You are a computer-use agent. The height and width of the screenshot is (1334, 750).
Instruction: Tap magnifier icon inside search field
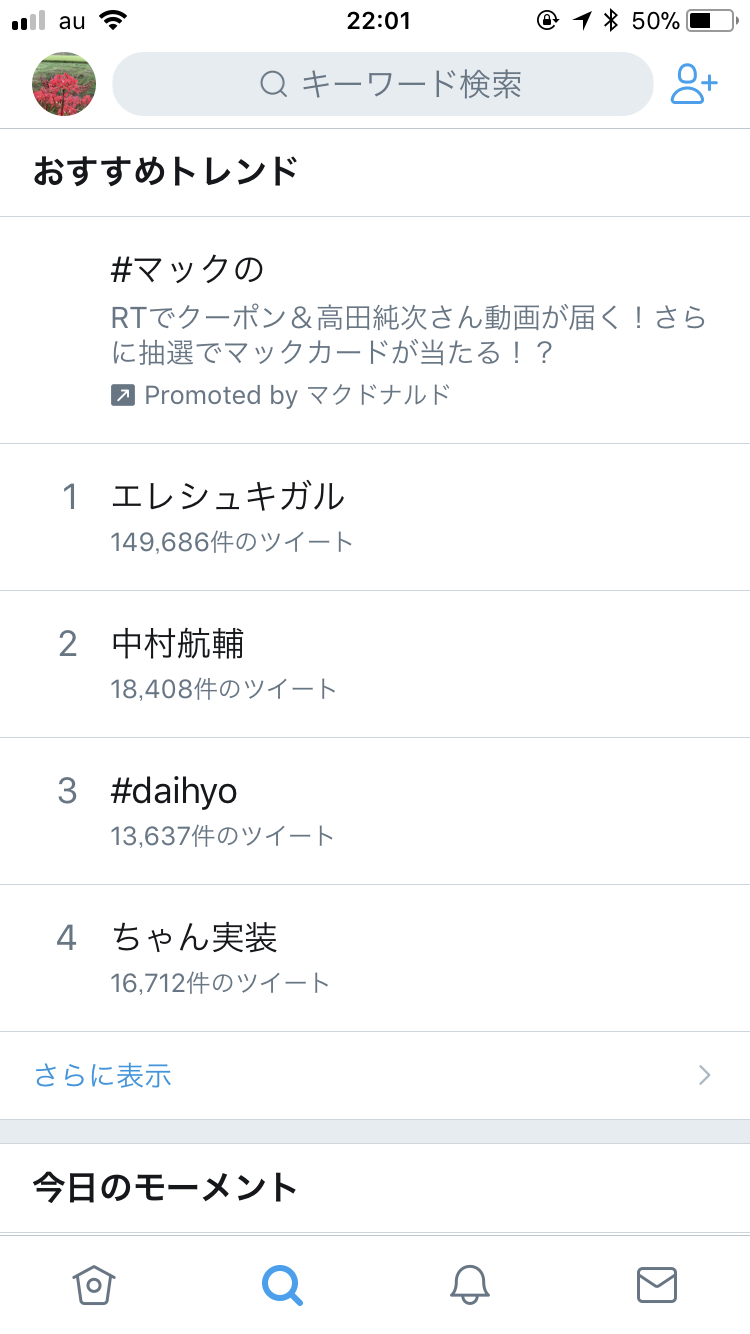tap(273, 84)
